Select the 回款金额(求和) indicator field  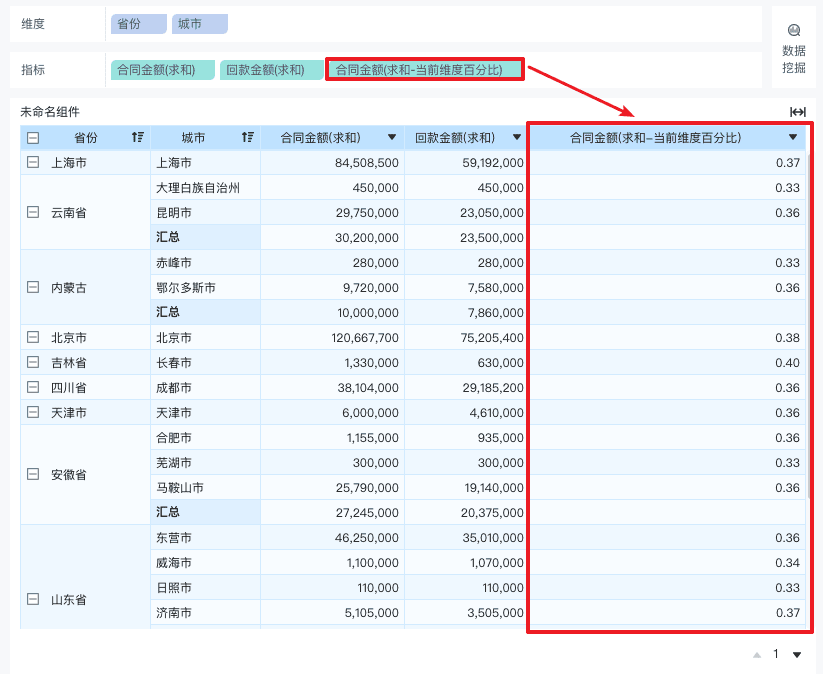(x=271, y=70)
